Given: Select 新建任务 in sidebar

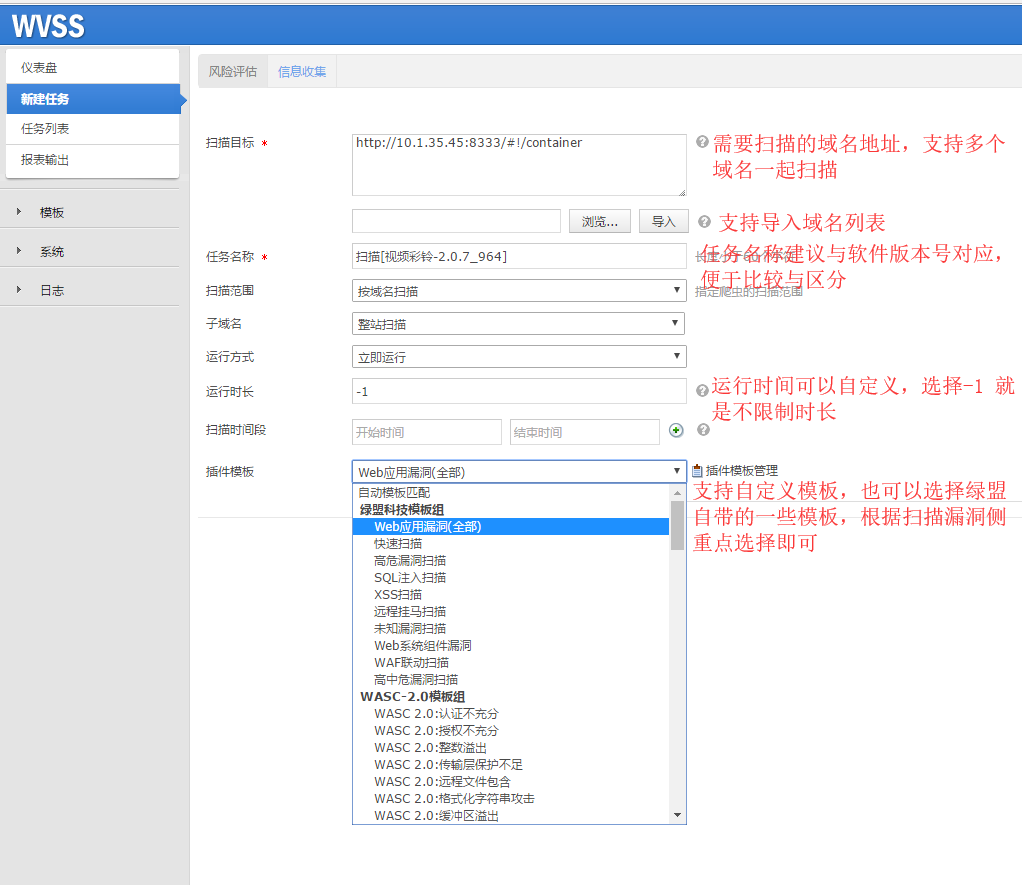Looking at the screenshot, I should [x=93, y=99].
